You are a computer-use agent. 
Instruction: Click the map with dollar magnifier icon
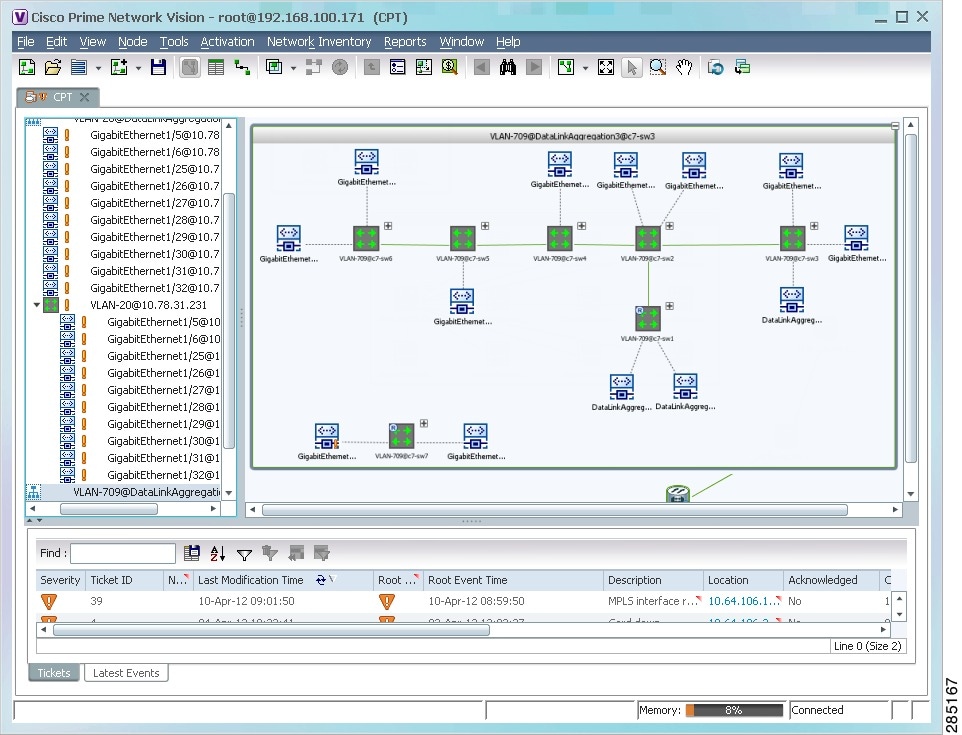coord(450,67)
